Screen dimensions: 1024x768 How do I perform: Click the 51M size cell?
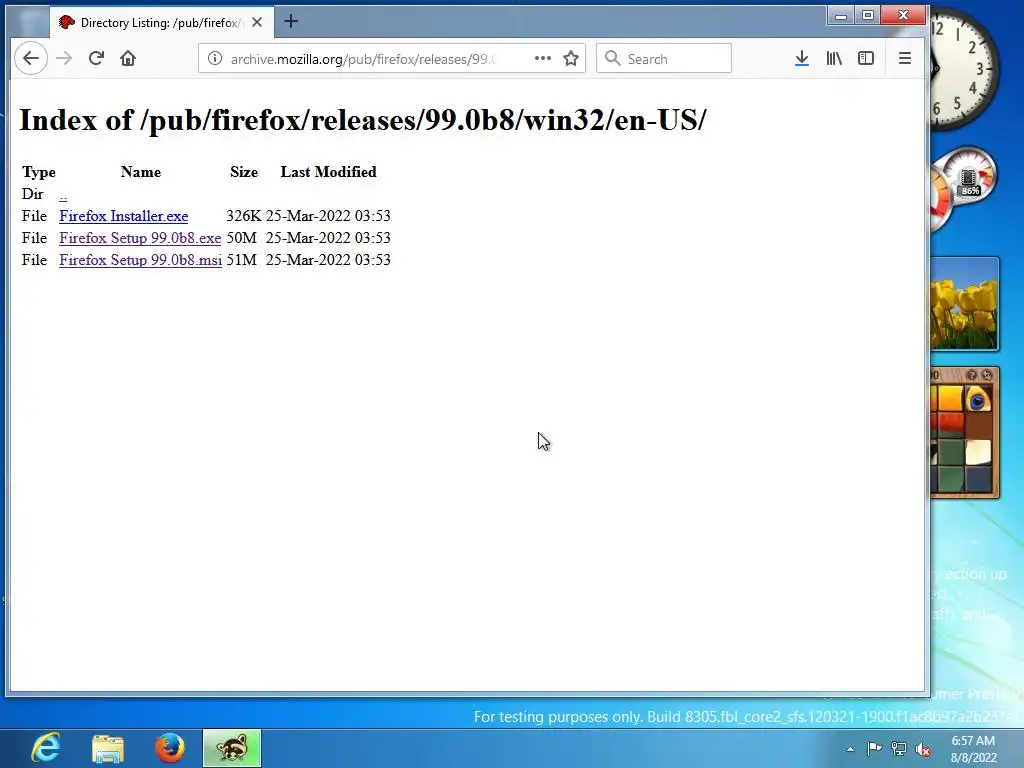pyautogui.click(x=242, y=260)
